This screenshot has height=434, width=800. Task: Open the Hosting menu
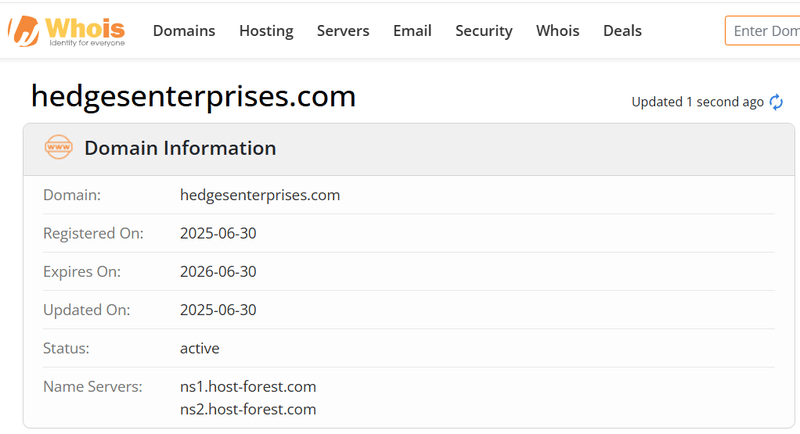tap(266, 31)
